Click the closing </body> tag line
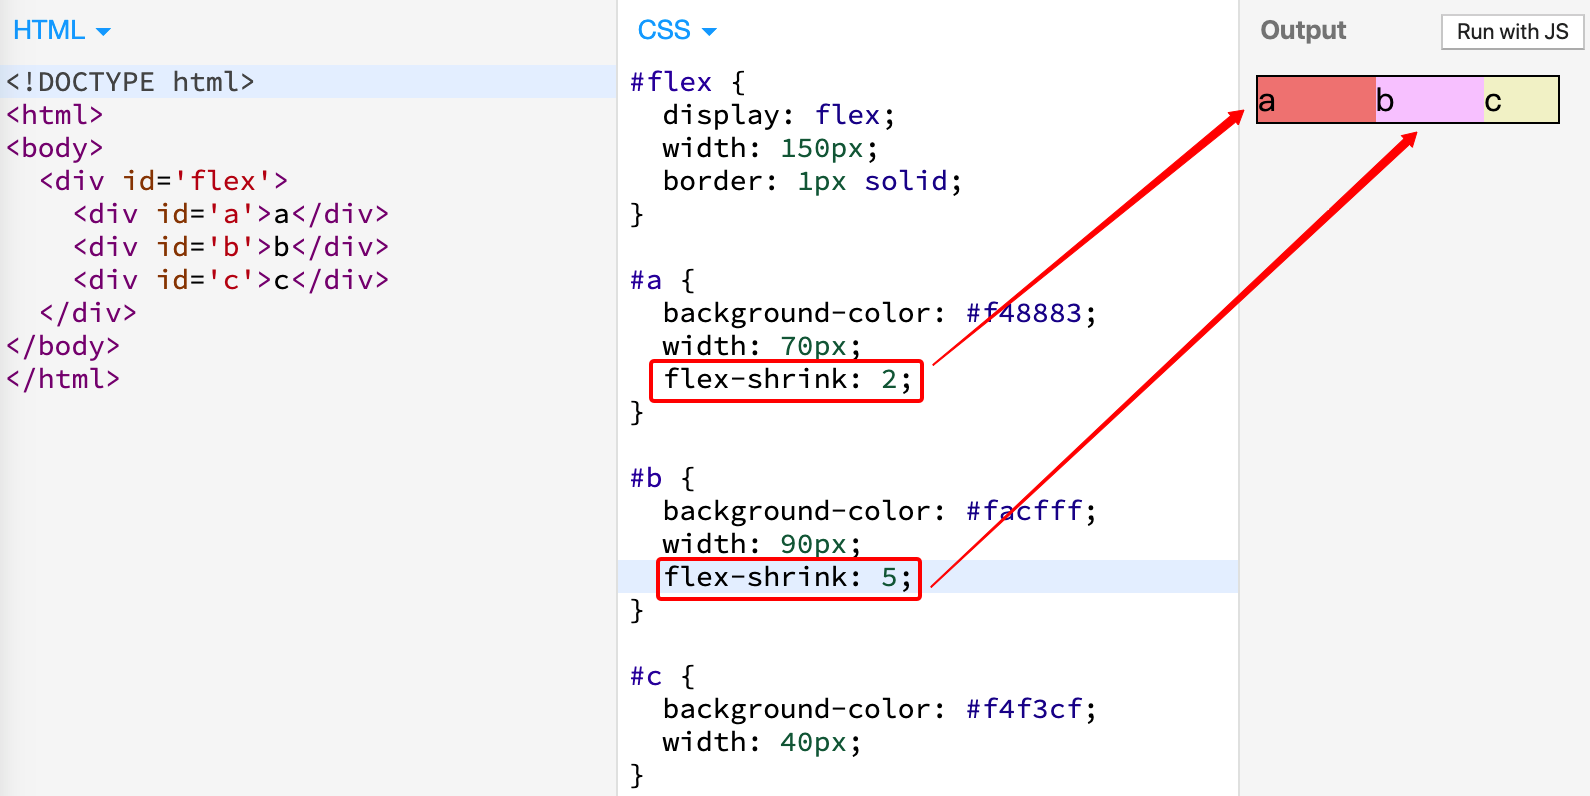 click(63, 346)
